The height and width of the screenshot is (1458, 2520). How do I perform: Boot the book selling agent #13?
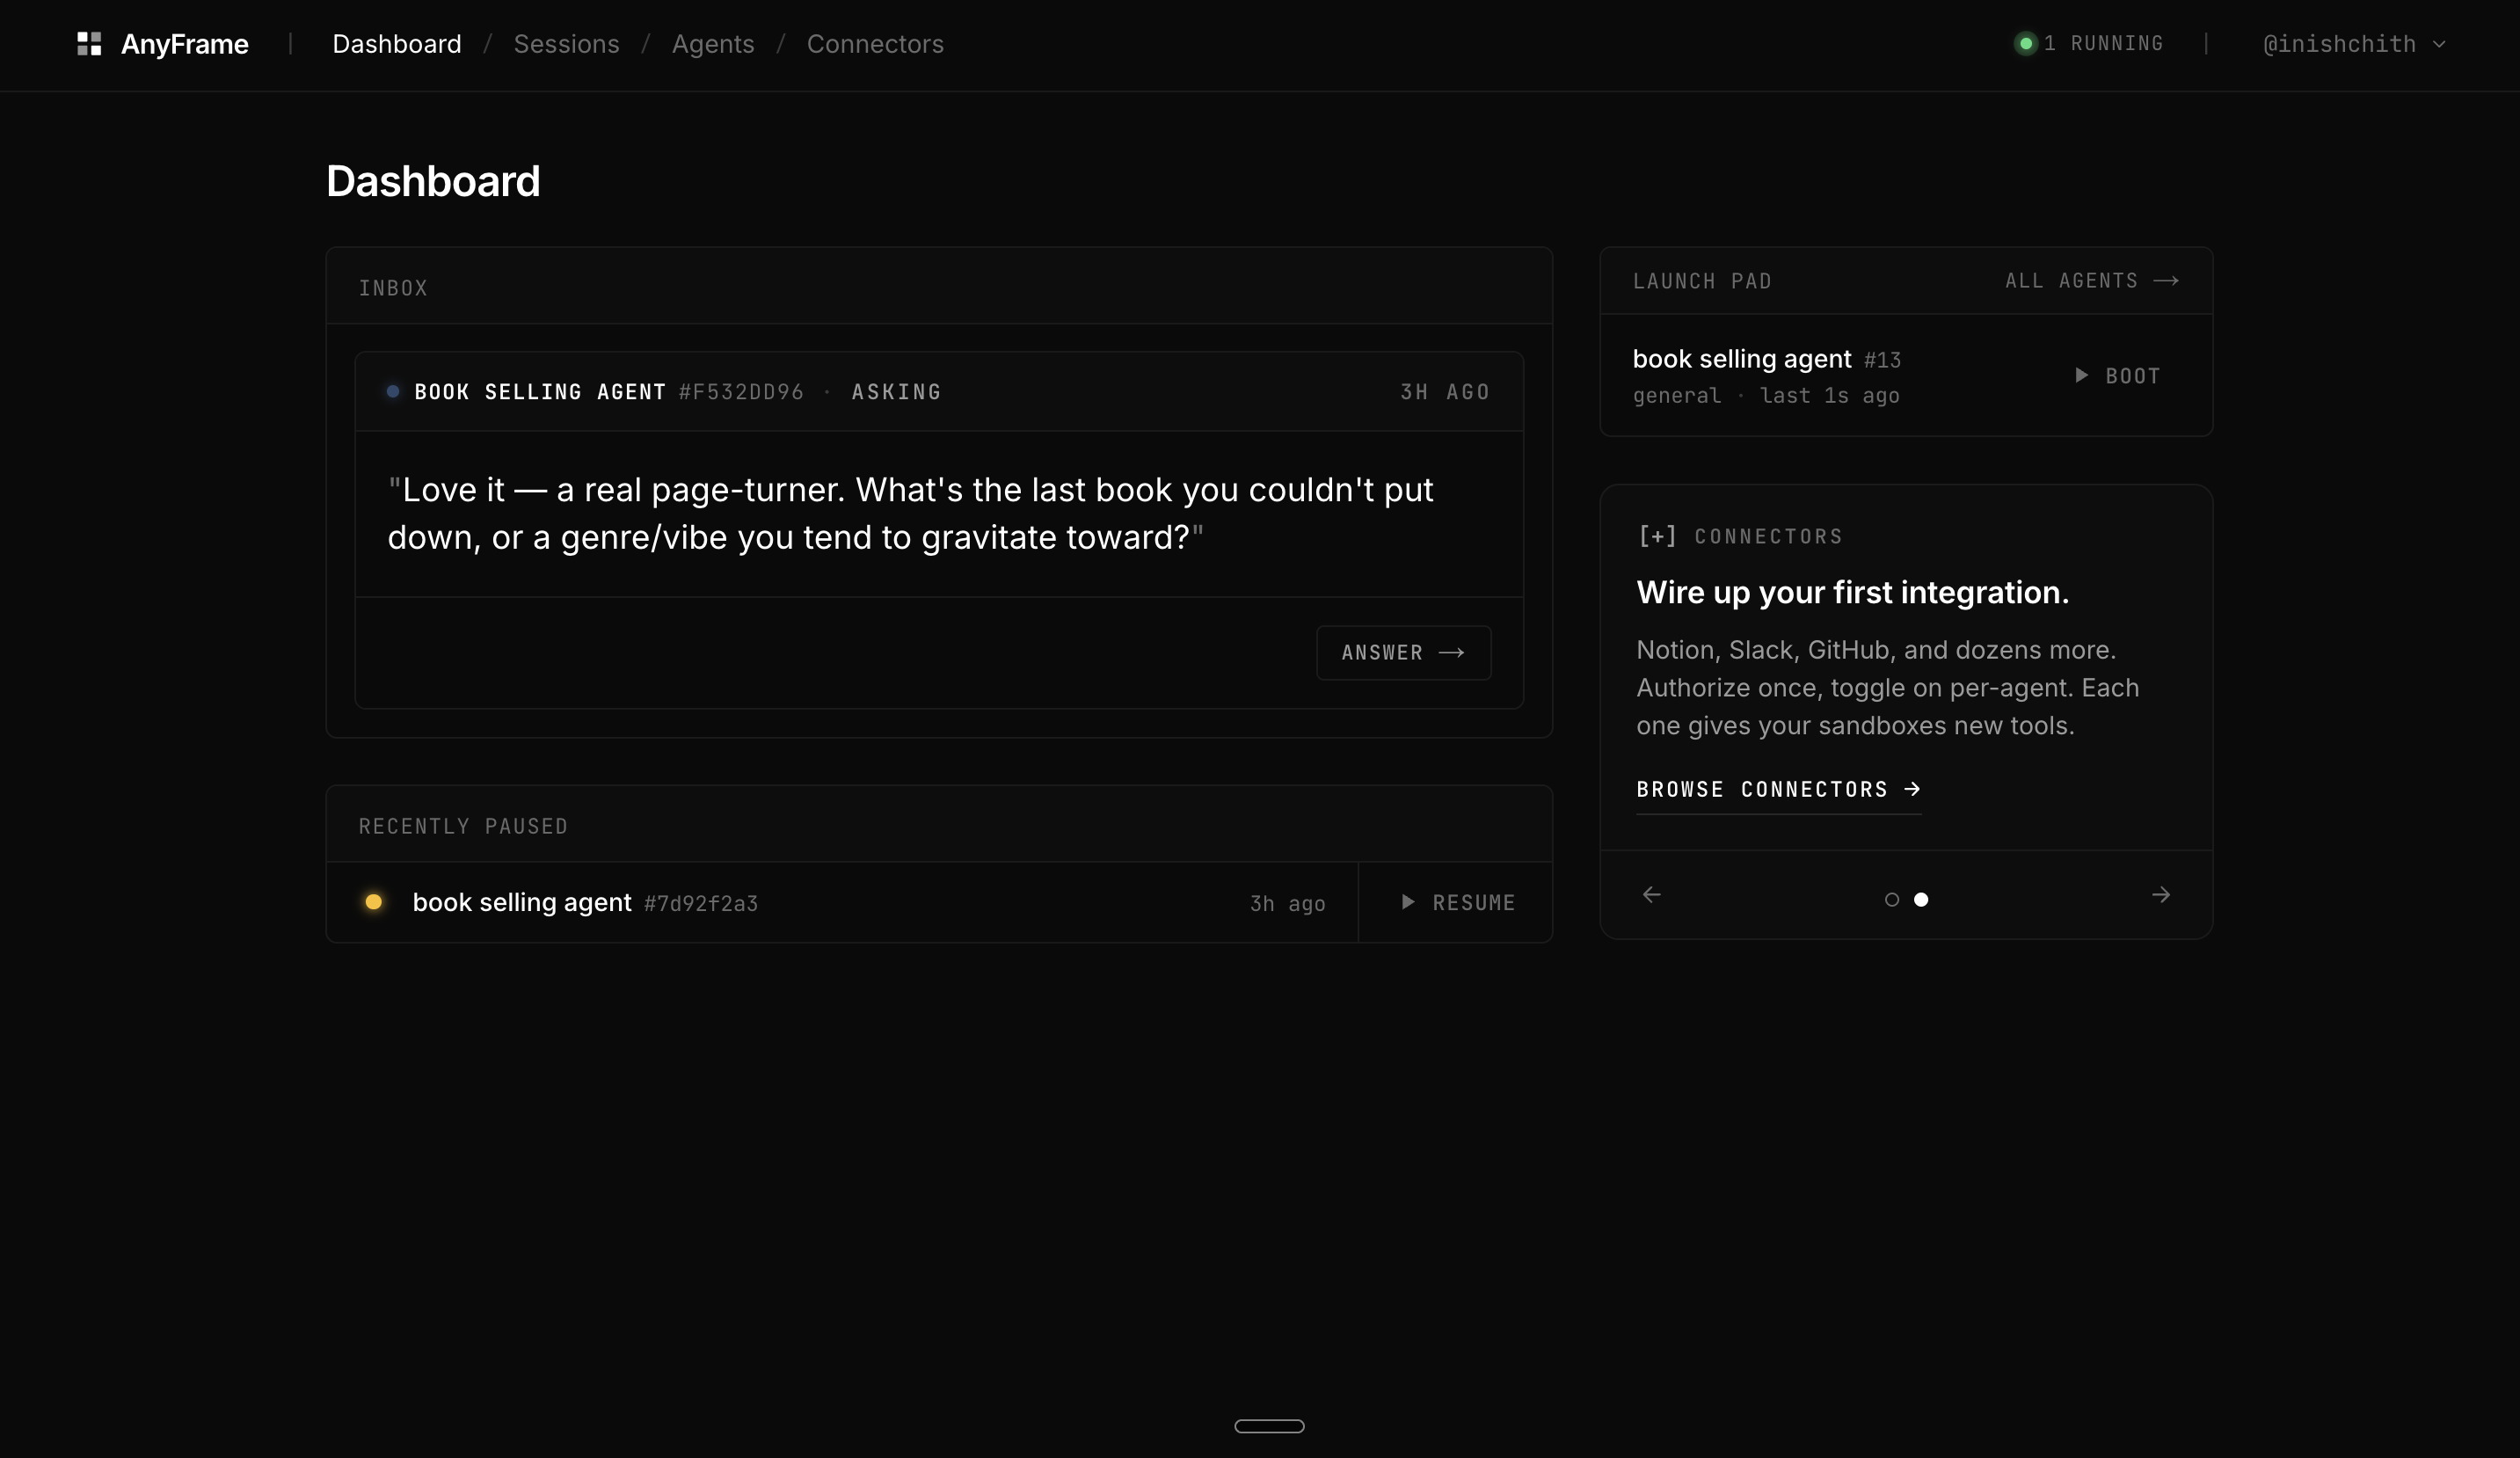(x=2118, y=376)
